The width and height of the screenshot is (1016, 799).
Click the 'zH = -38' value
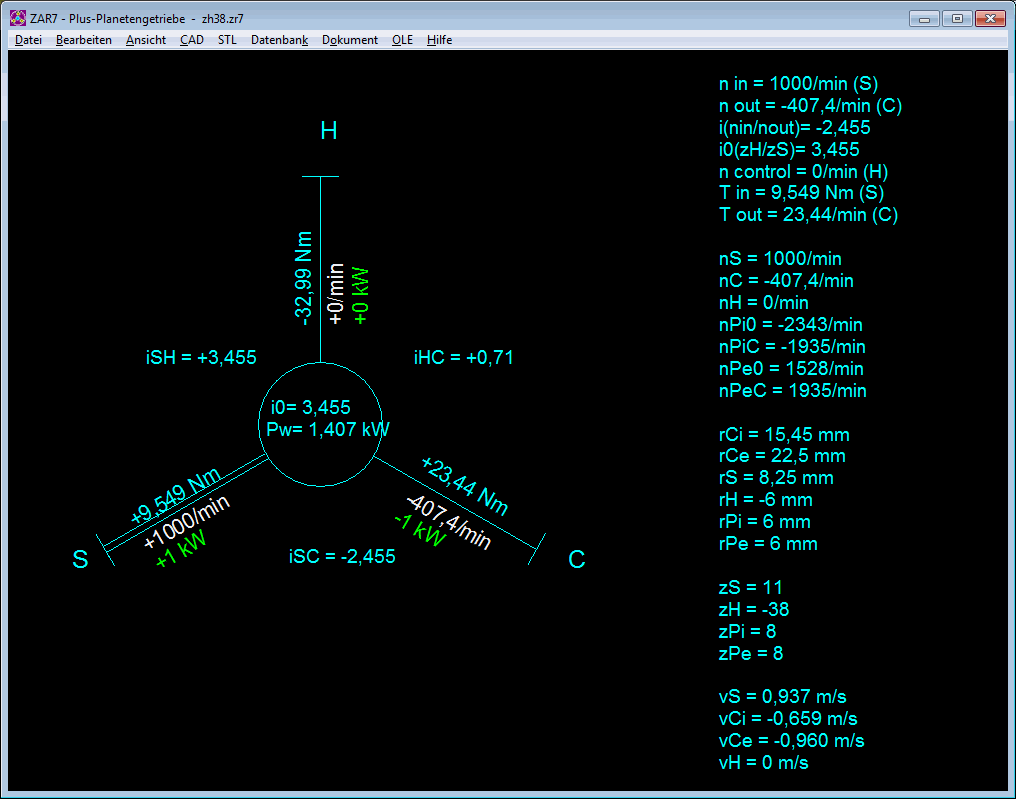[x=754, y=610]
